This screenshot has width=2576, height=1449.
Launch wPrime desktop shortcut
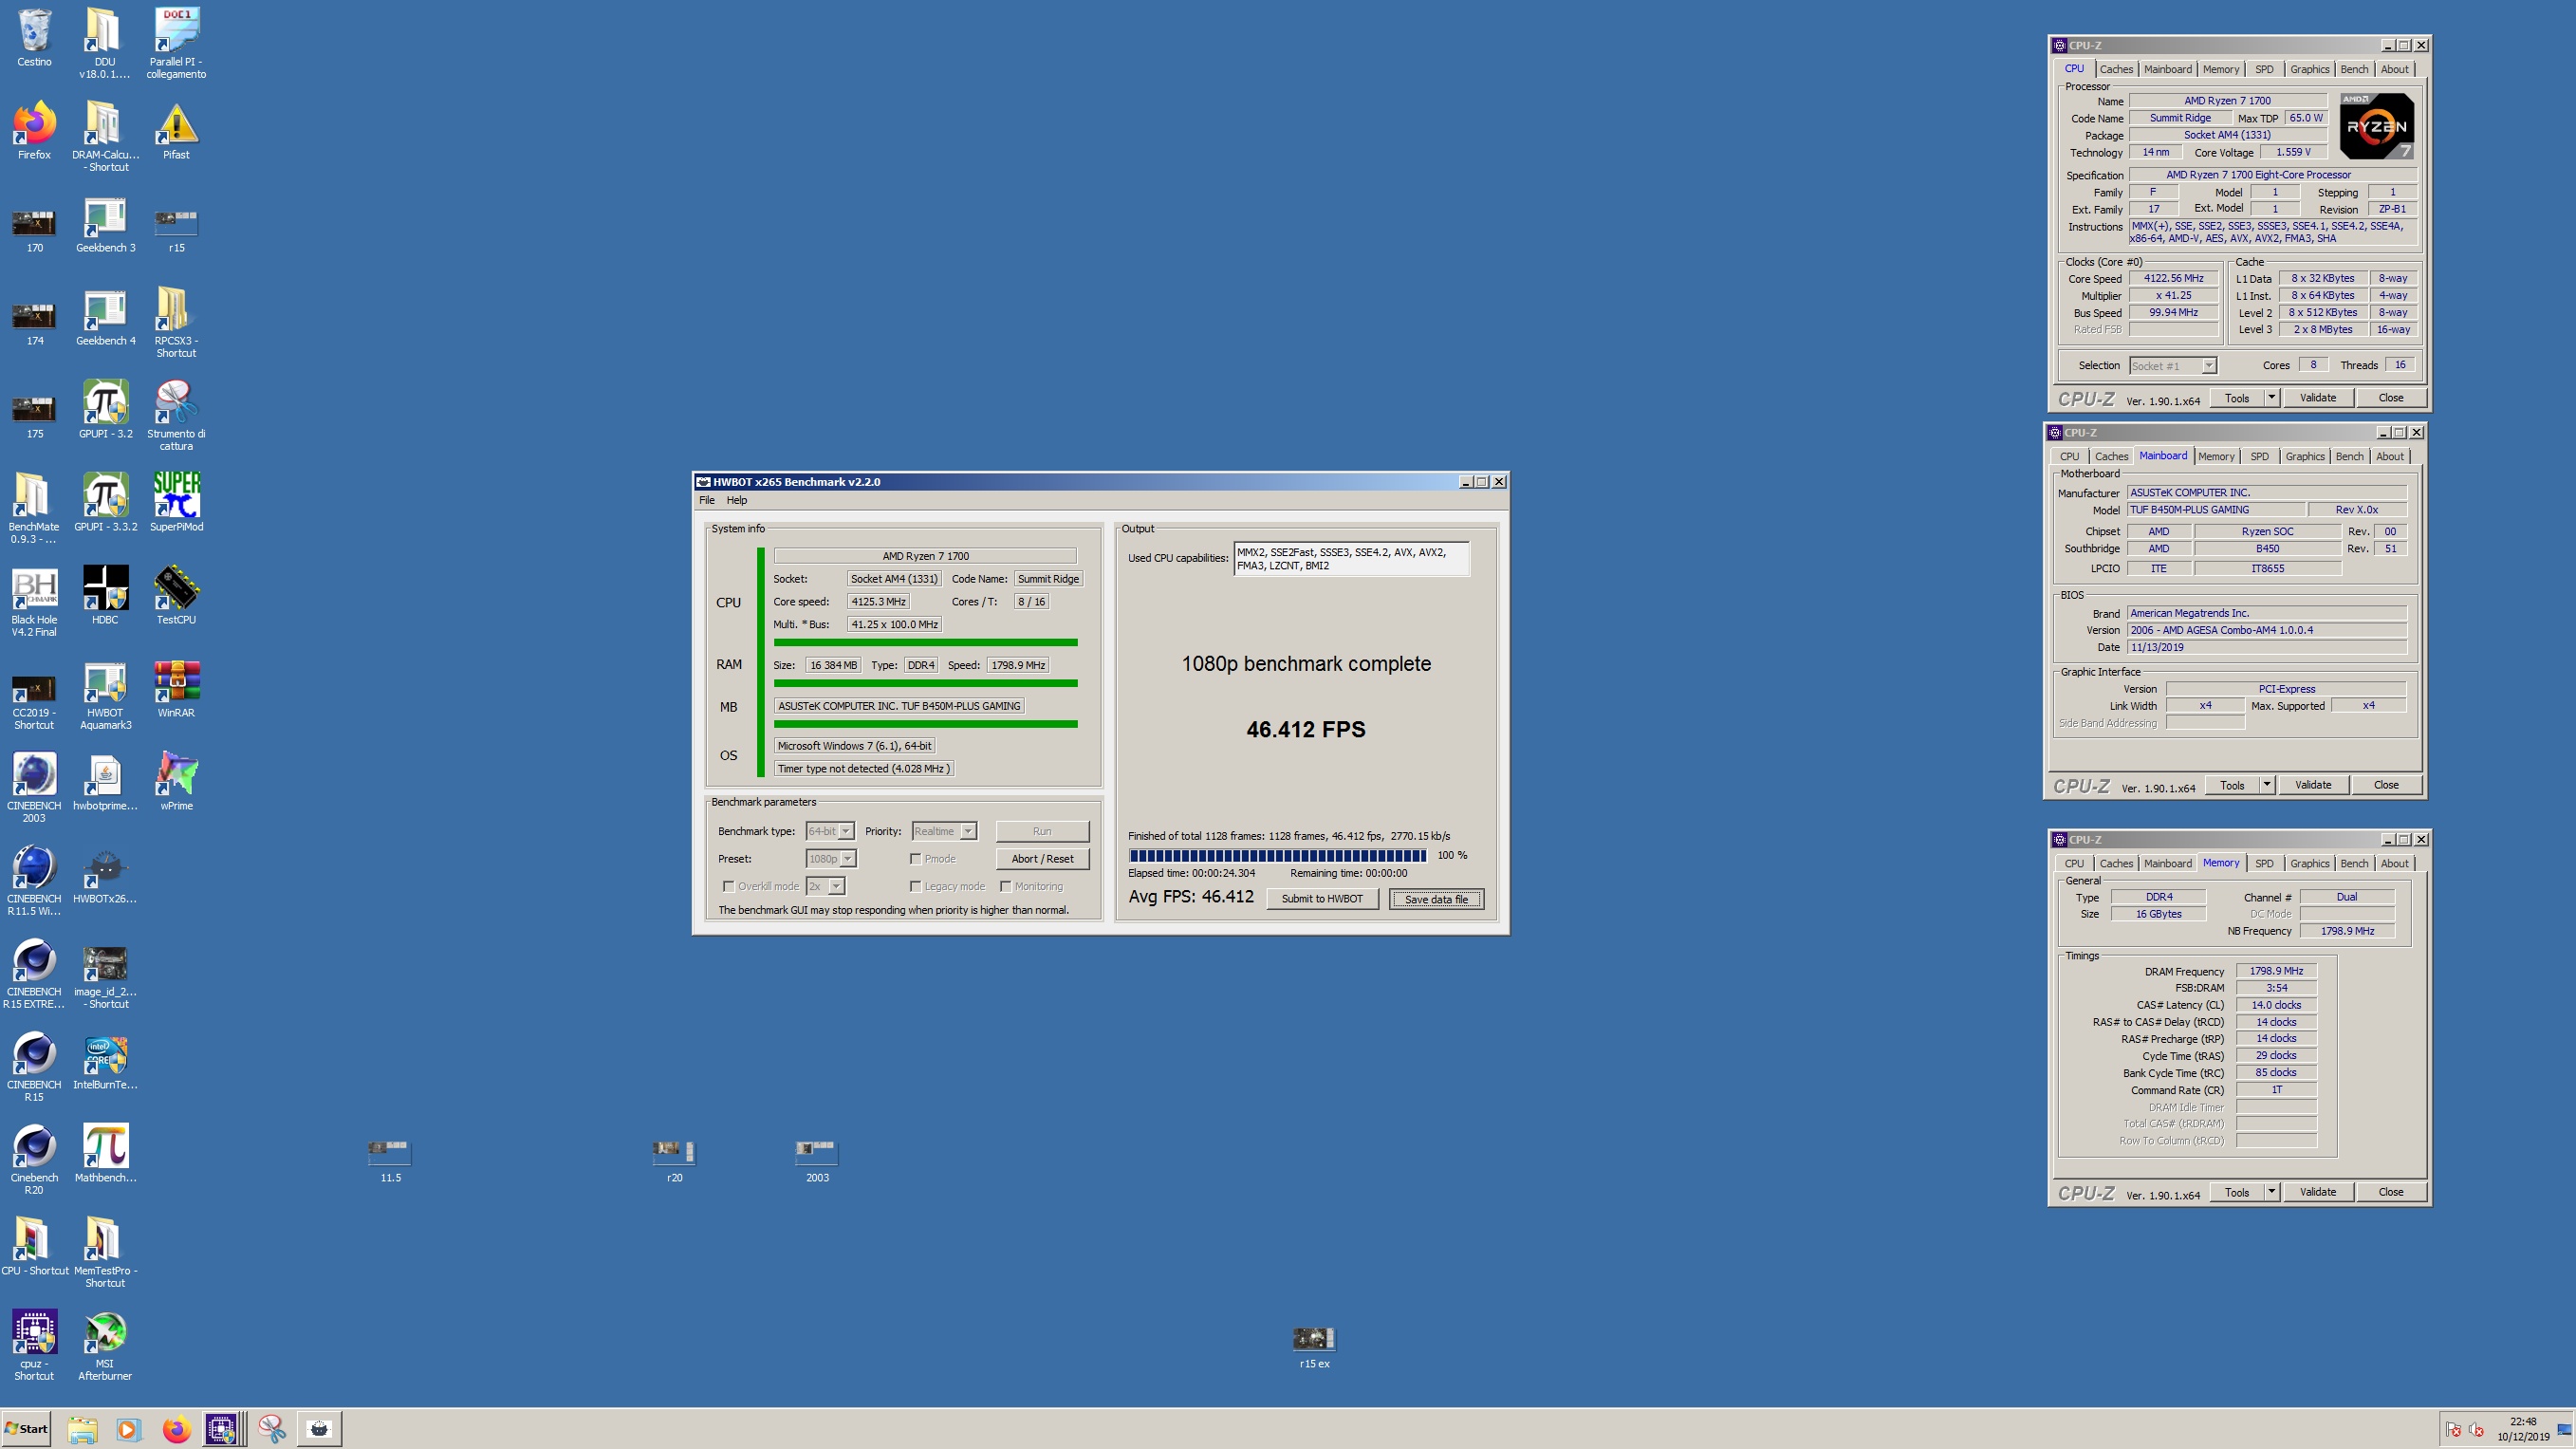pos(176,782)
